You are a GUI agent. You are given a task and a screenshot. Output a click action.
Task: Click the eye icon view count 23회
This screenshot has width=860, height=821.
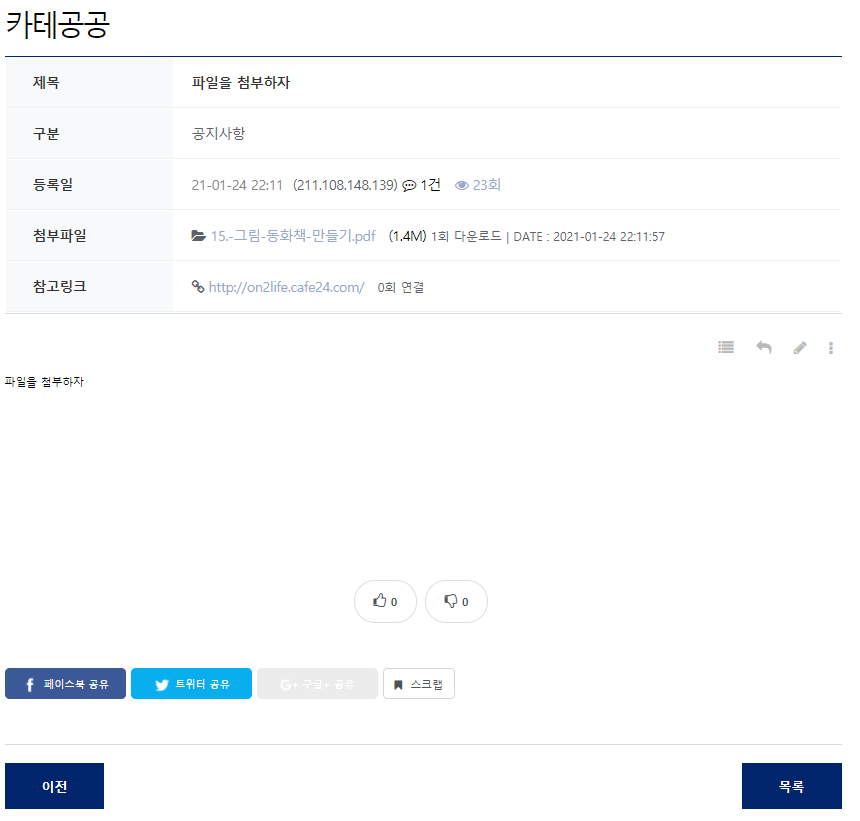pos(462,185)
